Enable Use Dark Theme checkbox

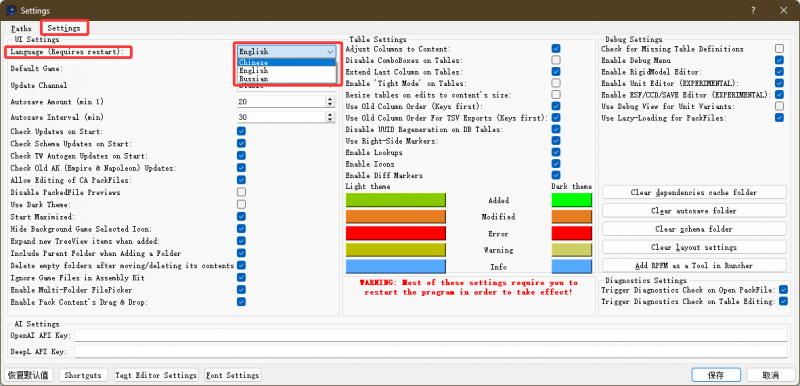pos(241,204)
